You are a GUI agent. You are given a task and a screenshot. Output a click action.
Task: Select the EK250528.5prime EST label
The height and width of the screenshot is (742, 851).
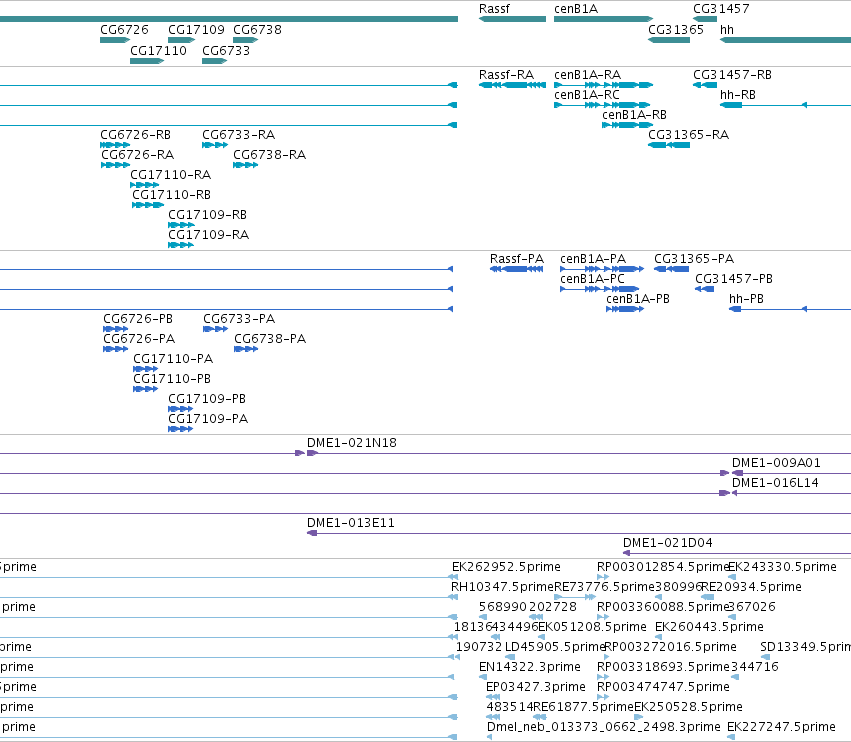(x=688, y=707)
